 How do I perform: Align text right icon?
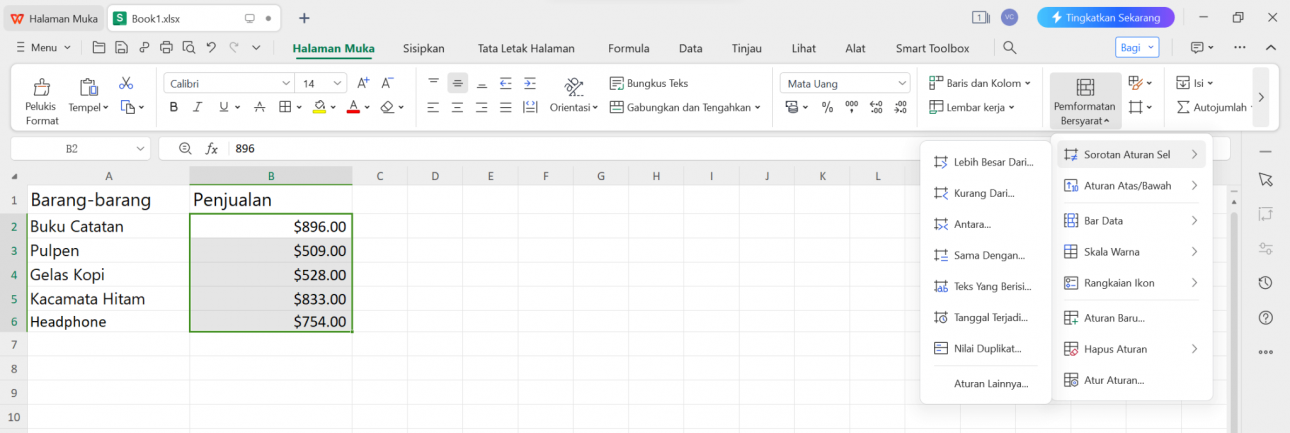(481, 107)
